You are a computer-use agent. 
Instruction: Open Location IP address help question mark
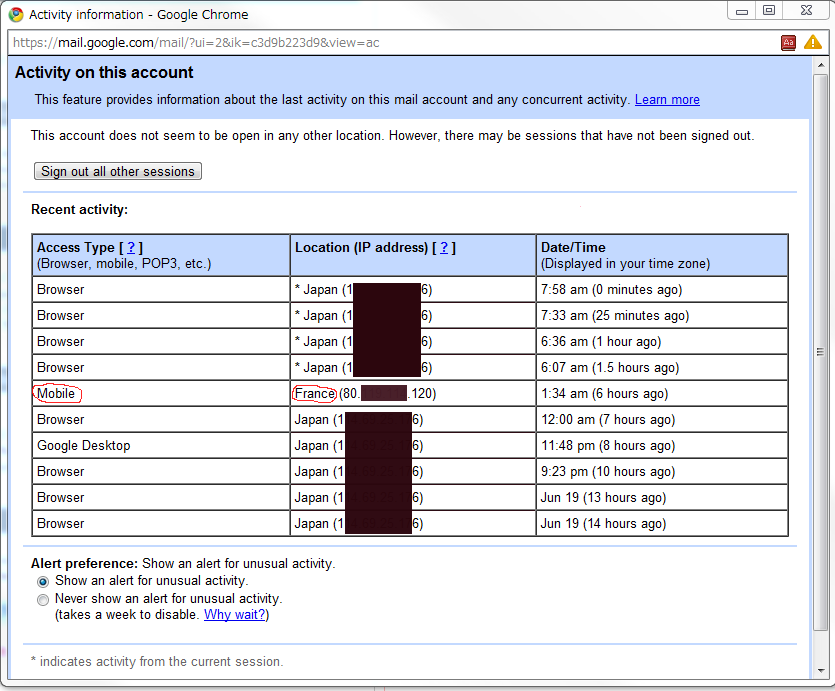click(444, 247)
